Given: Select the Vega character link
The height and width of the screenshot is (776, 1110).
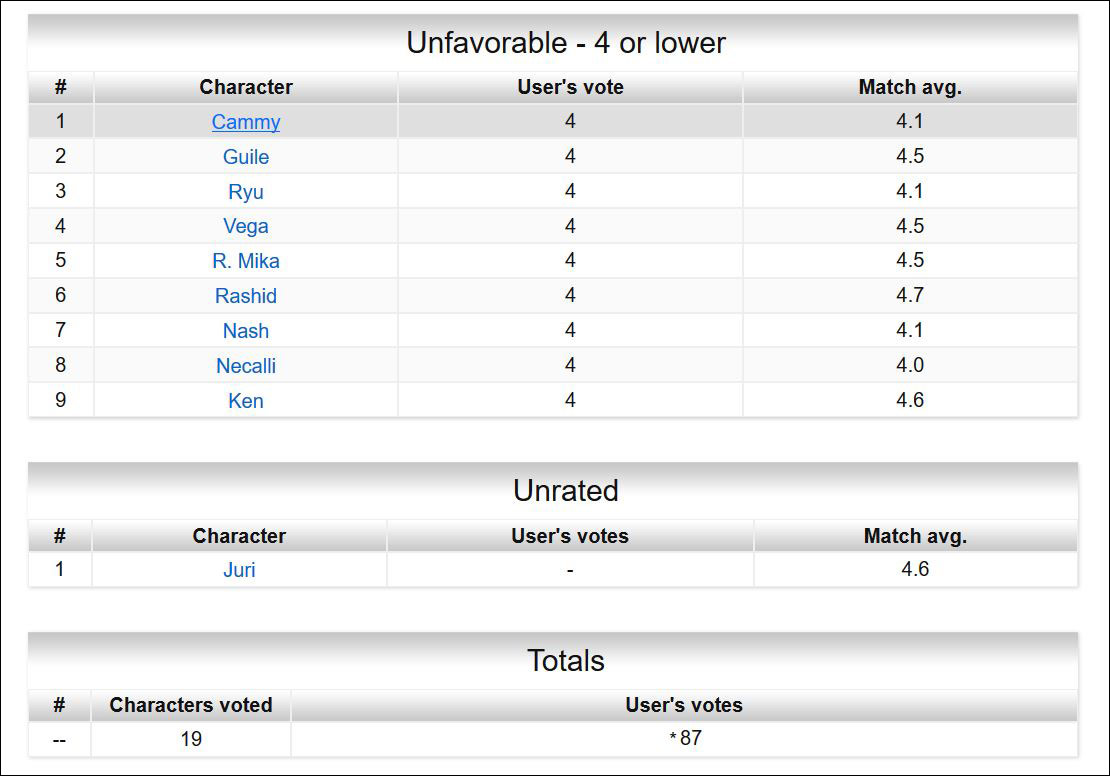Looking at the screenshot, I should [x=245, y=226].
